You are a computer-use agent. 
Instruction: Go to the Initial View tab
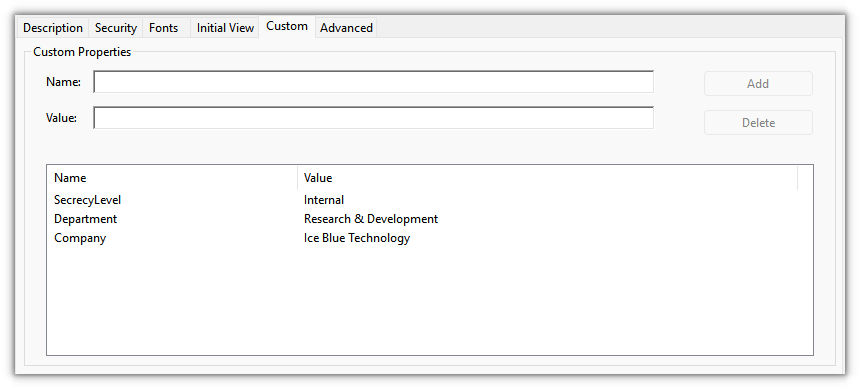(x=225, y=28)
